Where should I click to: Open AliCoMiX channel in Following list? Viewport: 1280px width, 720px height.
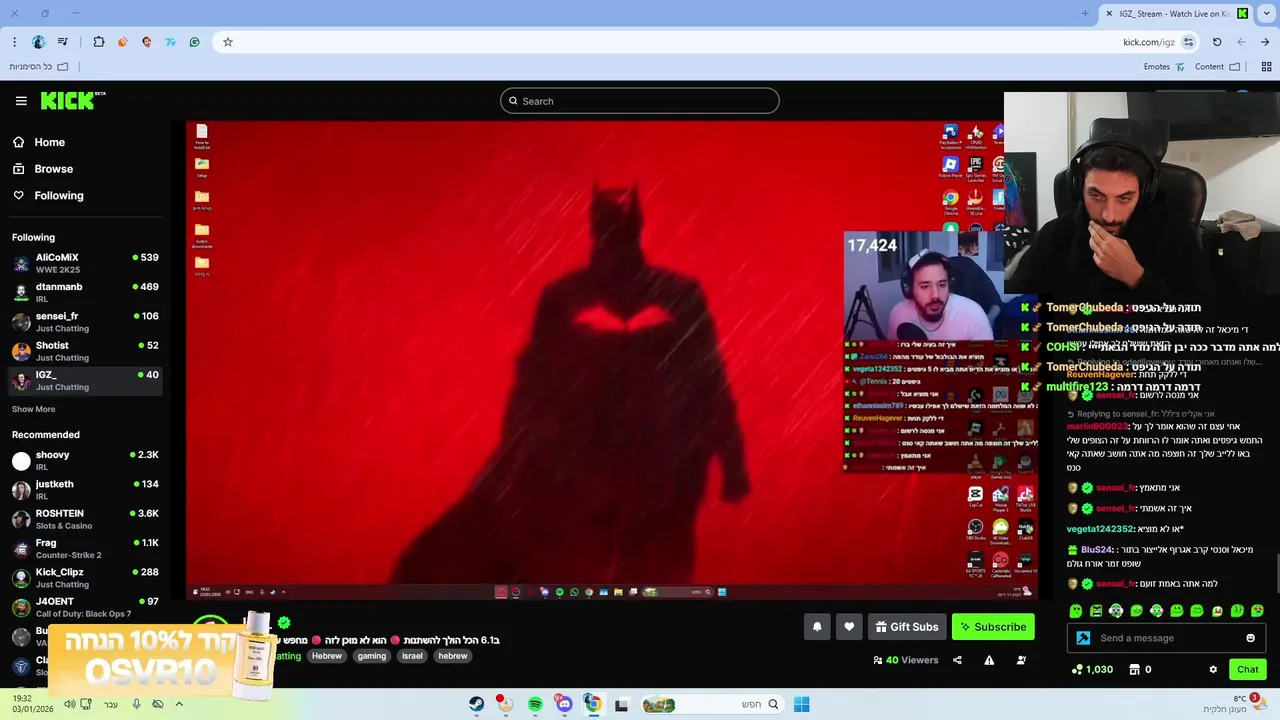[85, 264]
